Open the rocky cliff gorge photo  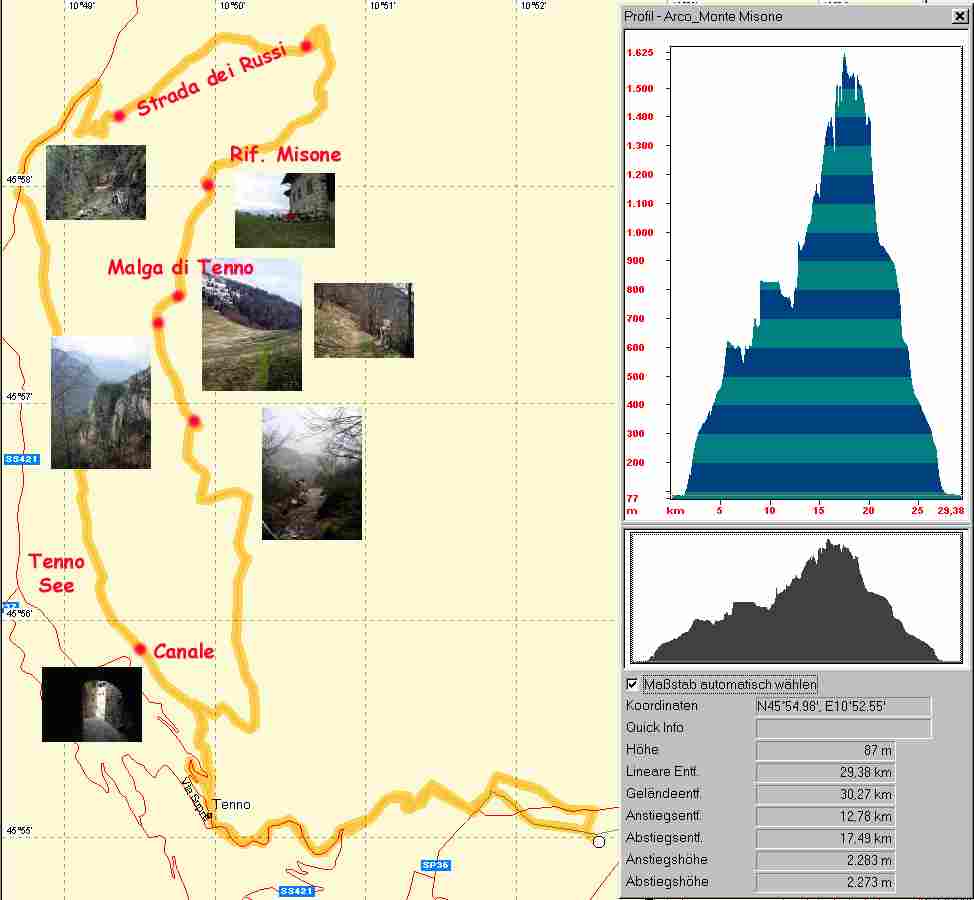(100, 402)
